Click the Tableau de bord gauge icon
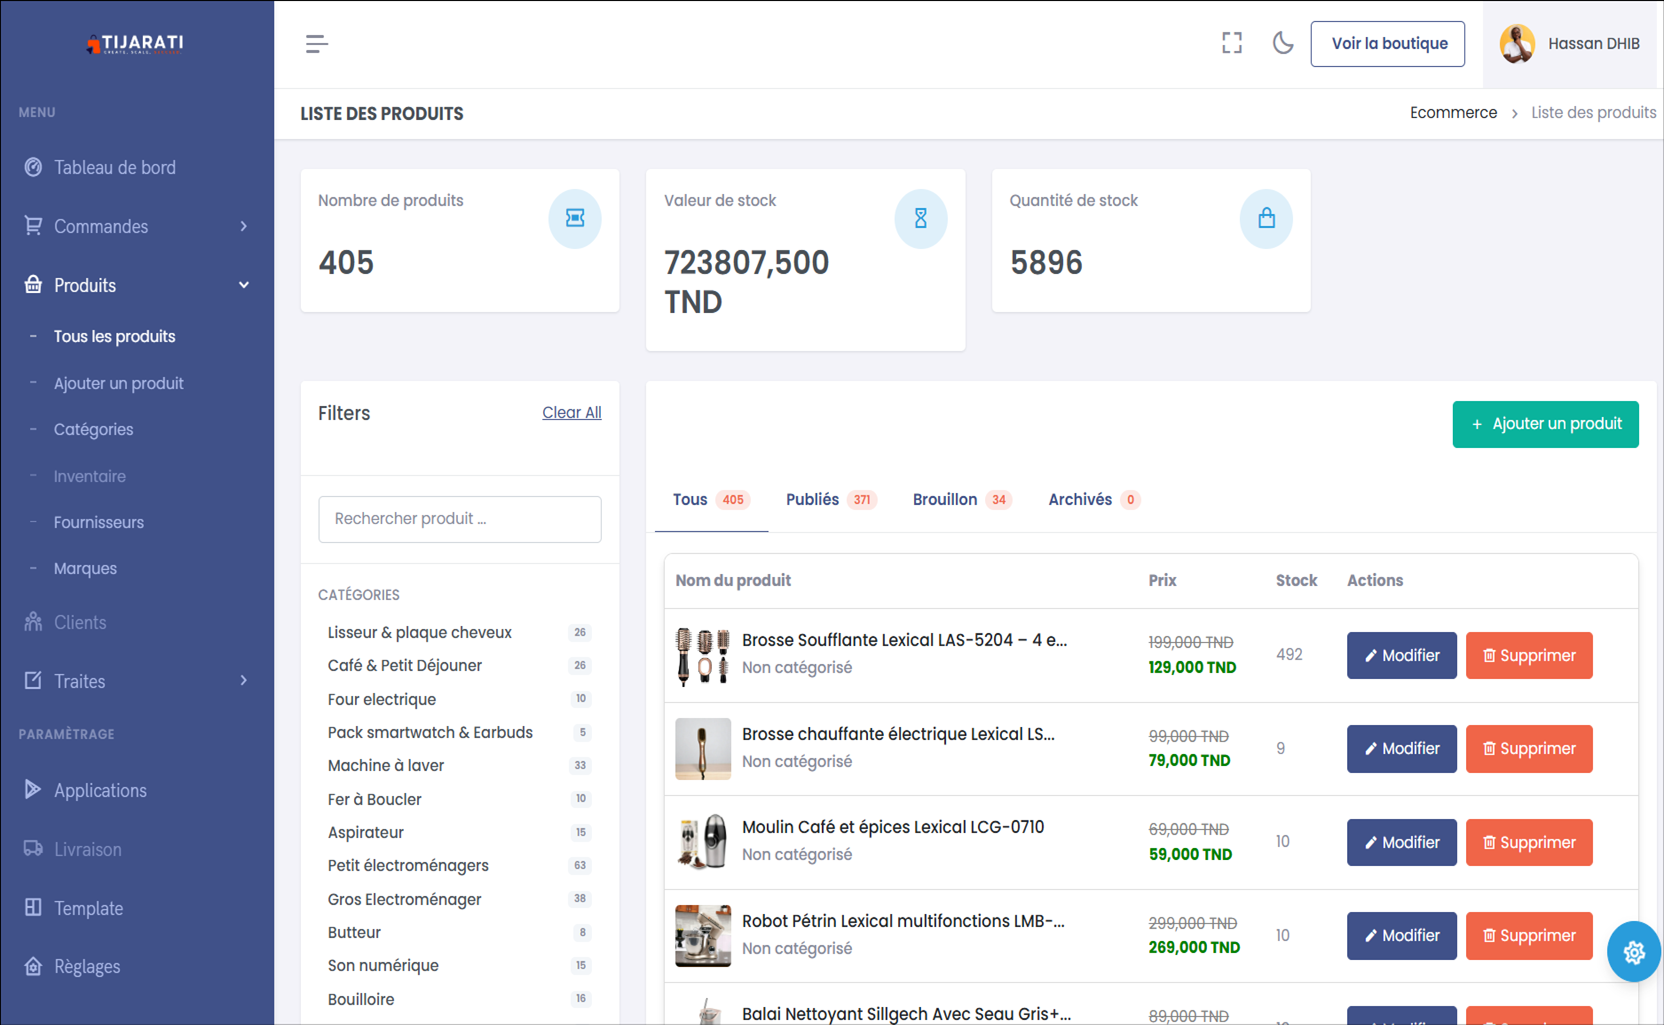 [33, 167]
